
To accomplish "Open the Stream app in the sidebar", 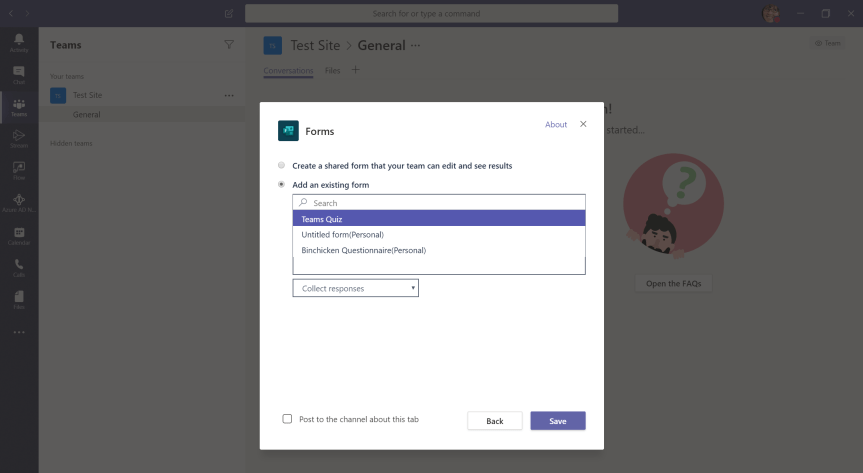I will click(x=19, y=138).
